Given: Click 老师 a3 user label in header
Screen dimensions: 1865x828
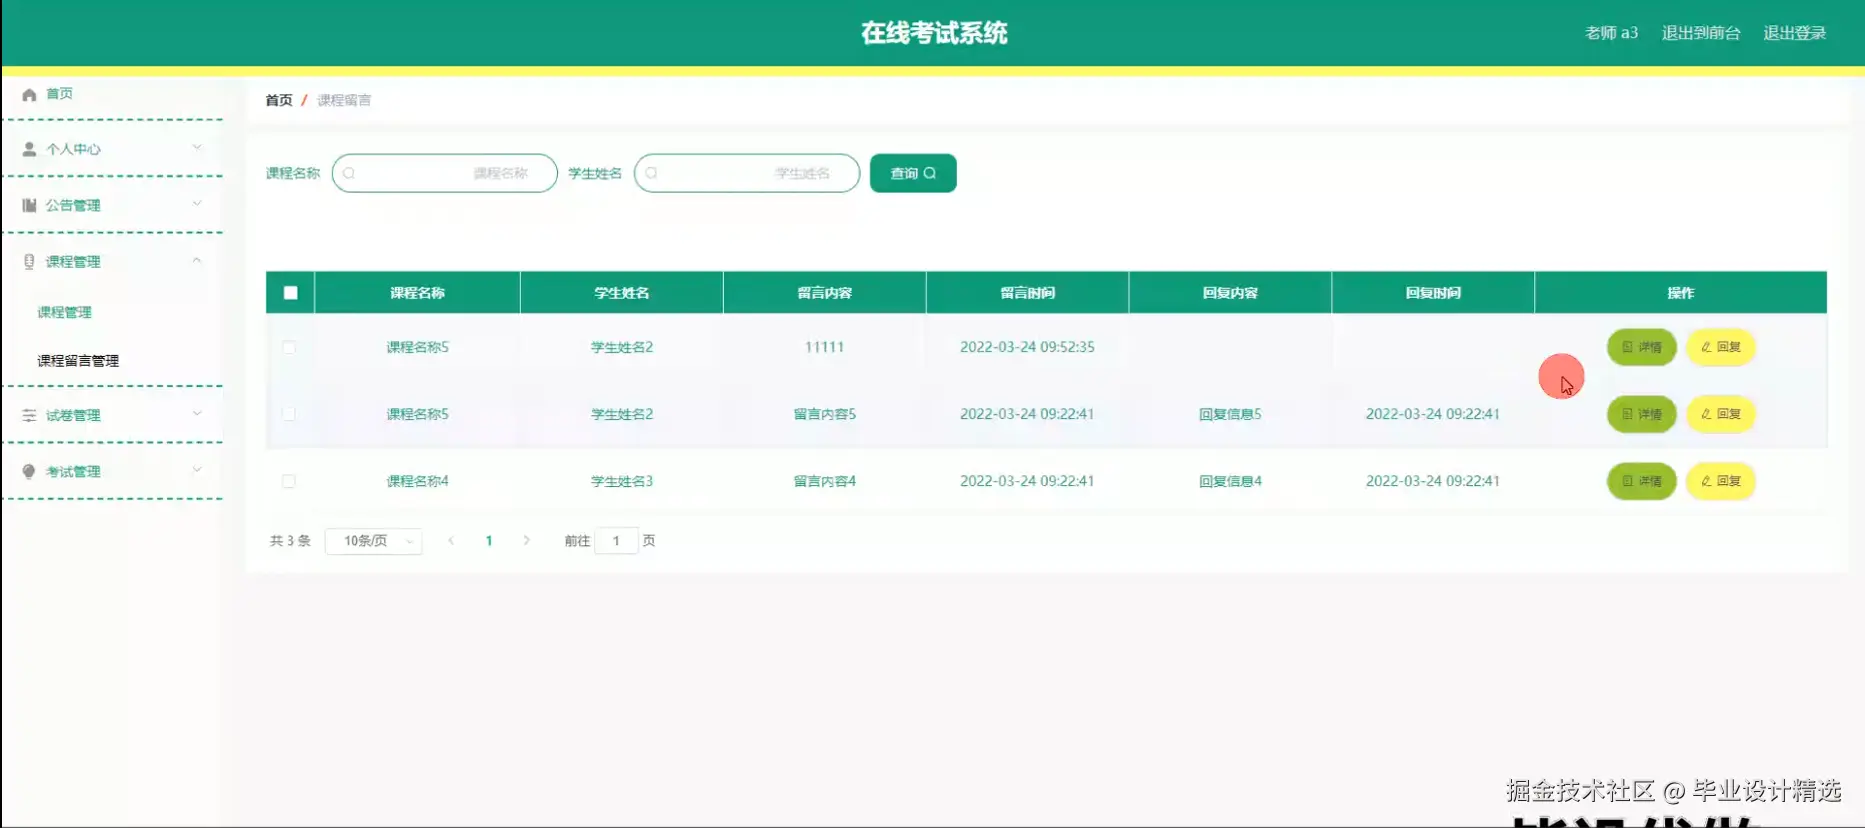Looking at the screenshot, I should coord(1611,33).
